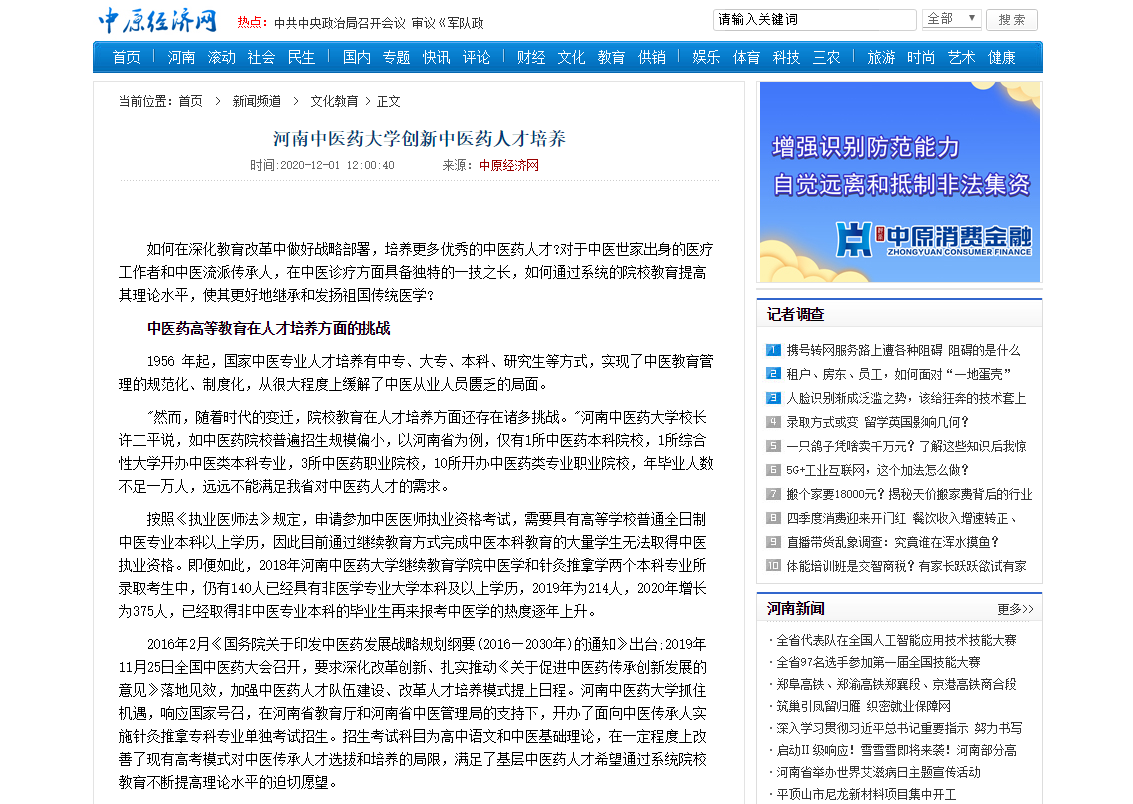Click the number 10 badge in 记者调查
1133x804 pixels.
773,566
